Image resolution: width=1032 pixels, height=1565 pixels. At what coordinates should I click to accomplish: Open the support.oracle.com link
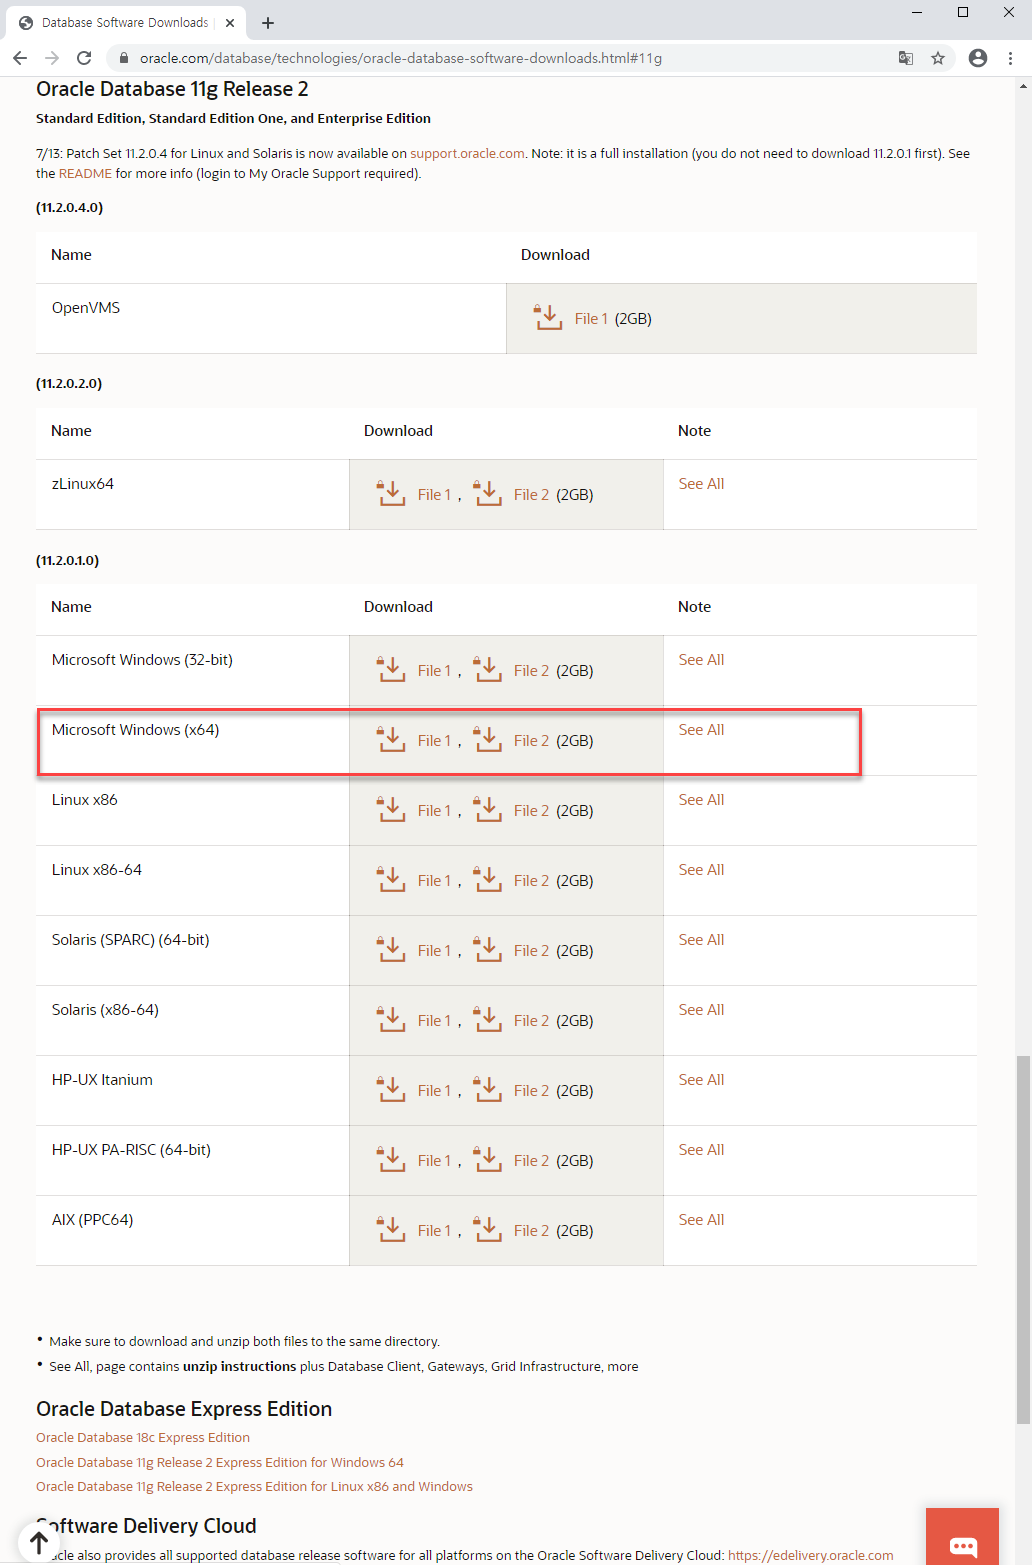(467, 153)
